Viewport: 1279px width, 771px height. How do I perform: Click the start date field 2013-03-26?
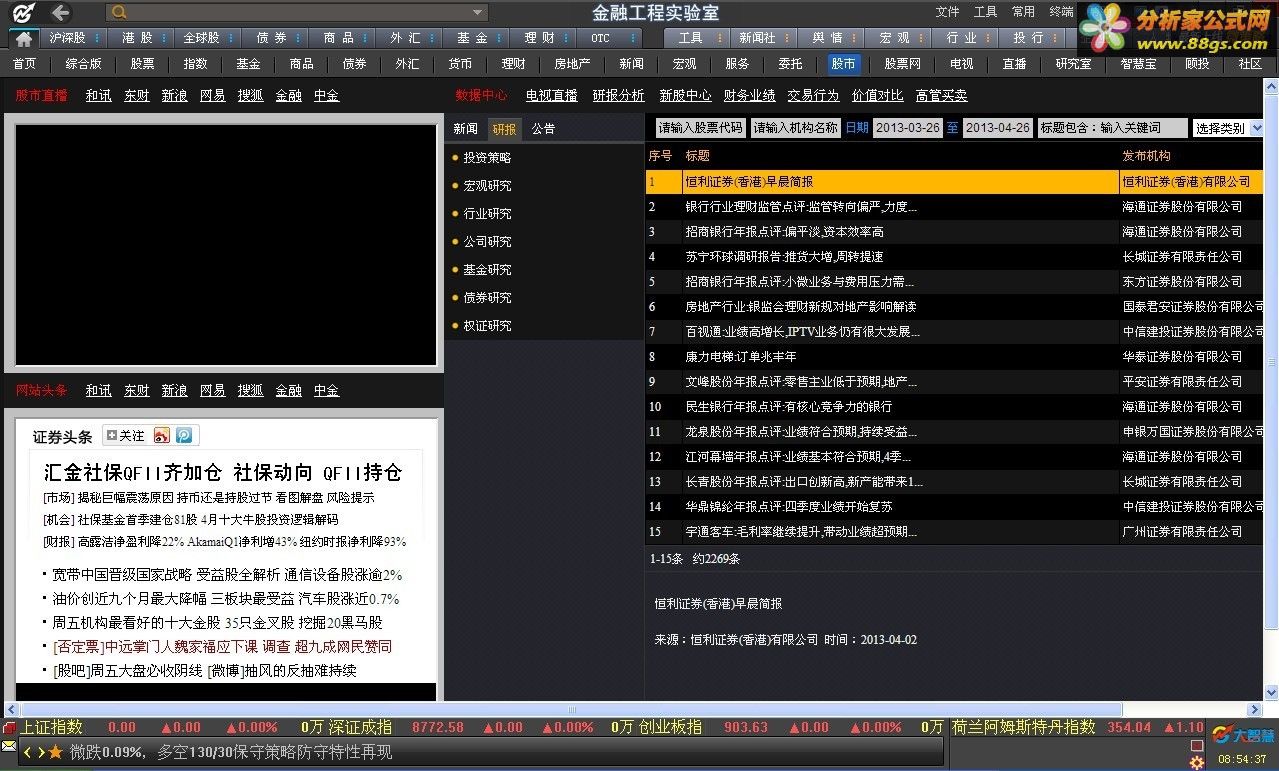pyautogui.click(x=908, y=128)
